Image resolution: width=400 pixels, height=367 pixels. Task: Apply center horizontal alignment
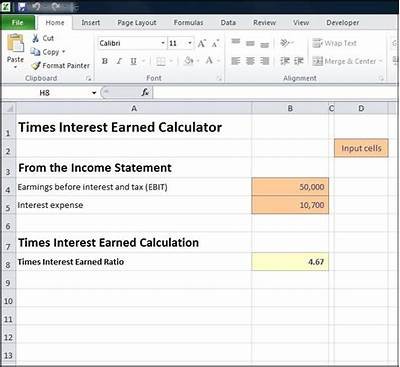(x=250, y=61)
